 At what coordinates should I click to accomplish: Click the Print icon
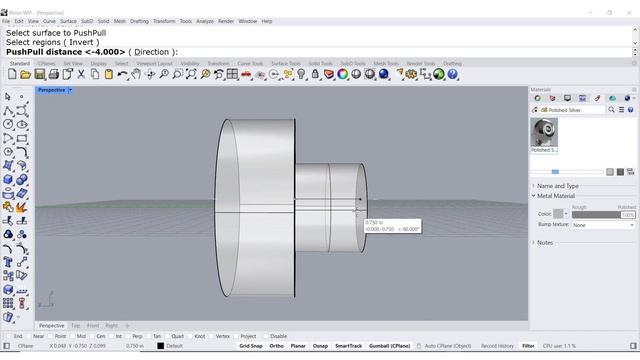click(x=53, y=74)
